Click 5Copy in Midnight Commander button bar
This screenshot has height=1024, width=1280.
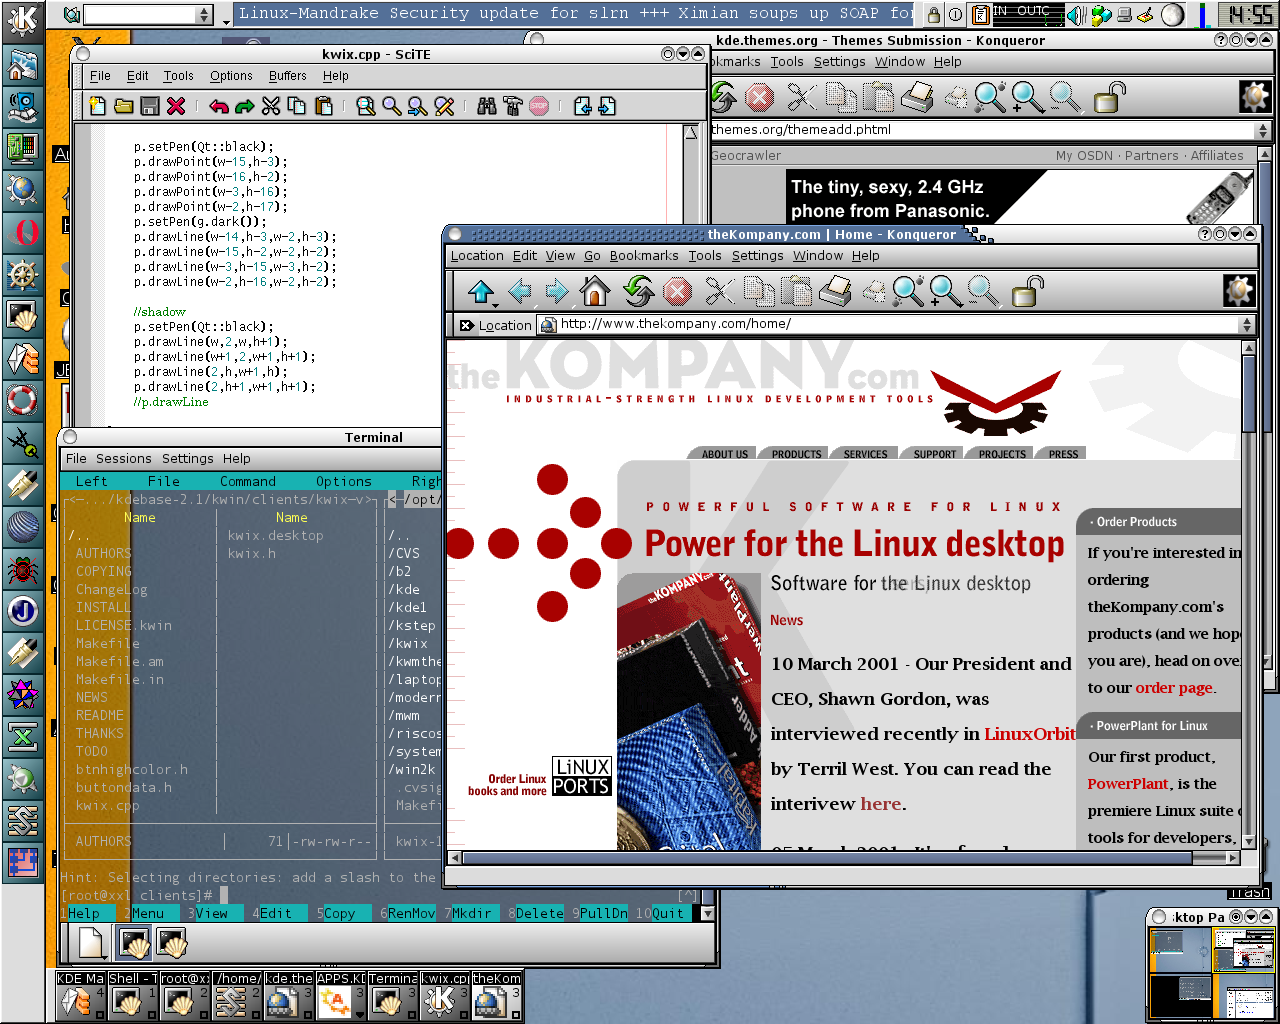(338, 913)
